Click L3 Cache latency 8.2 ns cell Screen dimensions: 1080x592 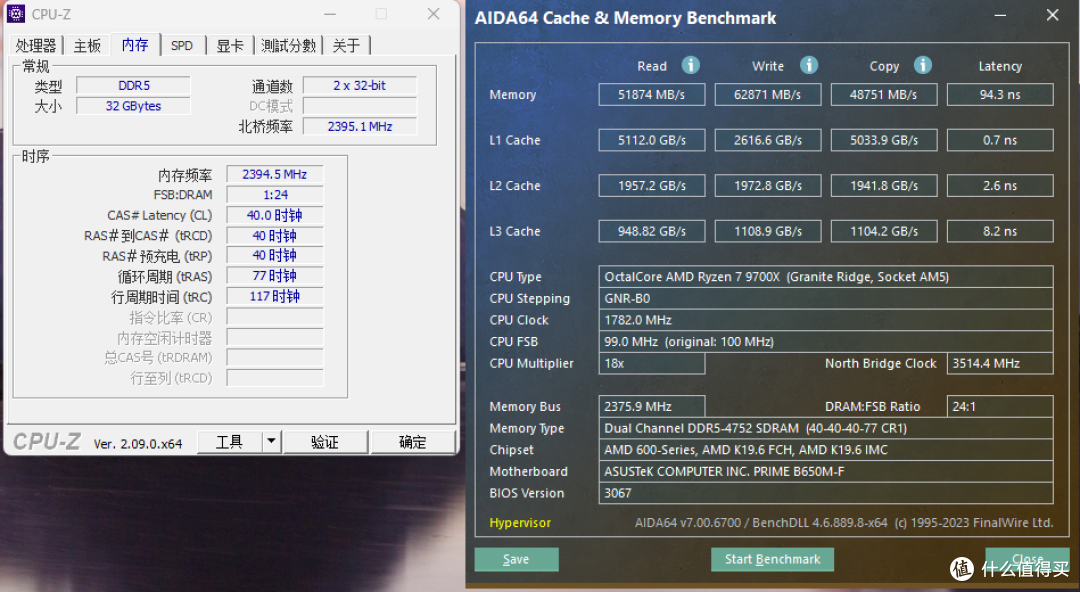(1000, 231)
